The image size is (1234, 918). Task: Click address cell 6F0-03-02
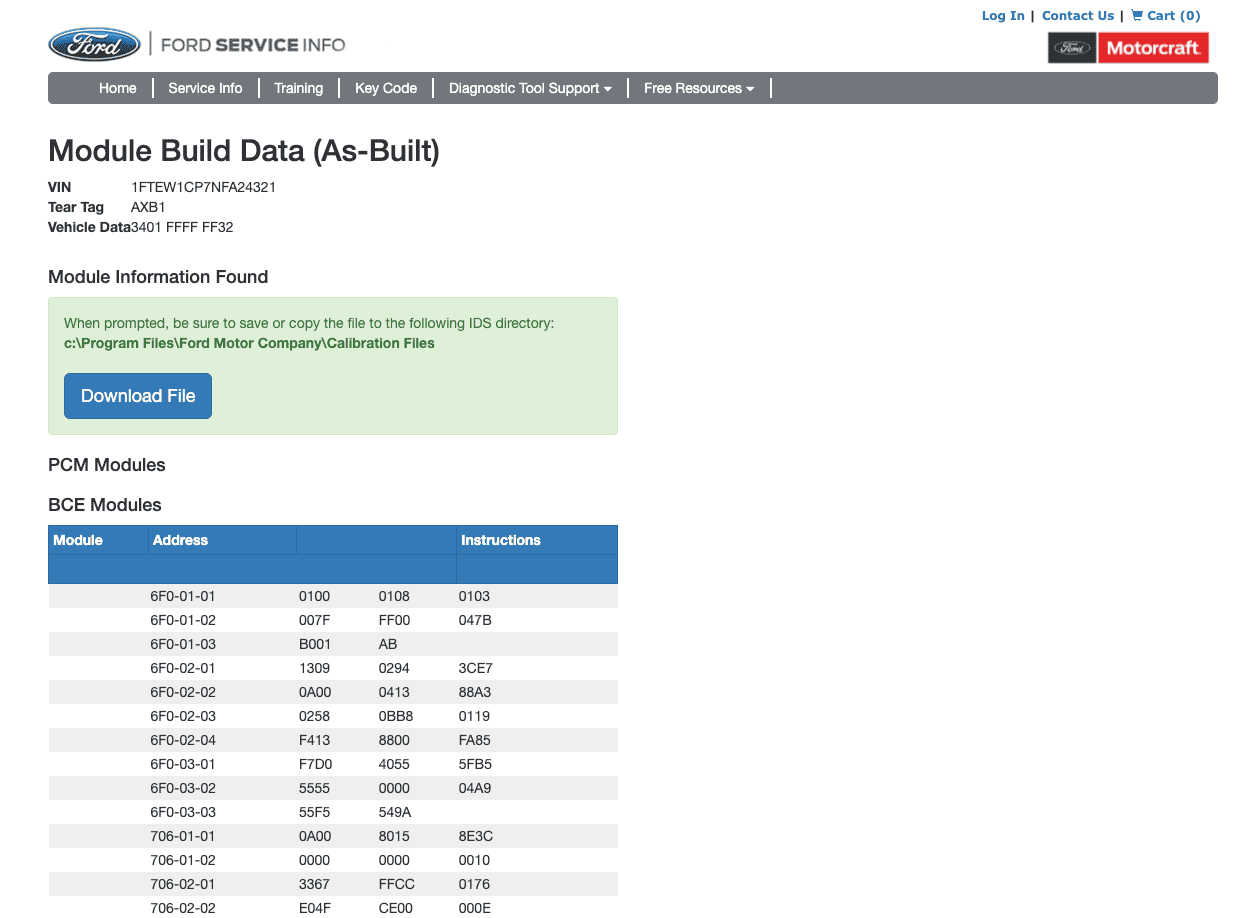coord(183,788)
